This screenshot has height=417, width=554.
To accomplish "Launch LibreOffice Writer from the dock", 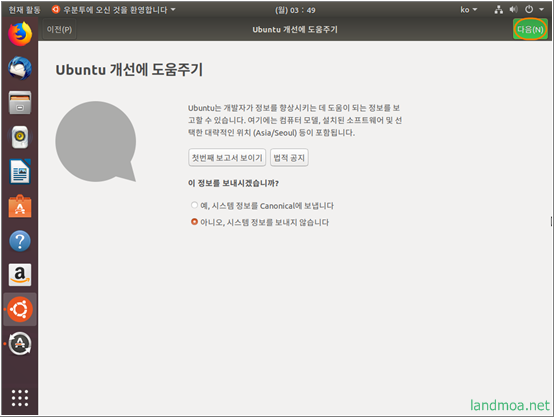I will click(20, 172).
